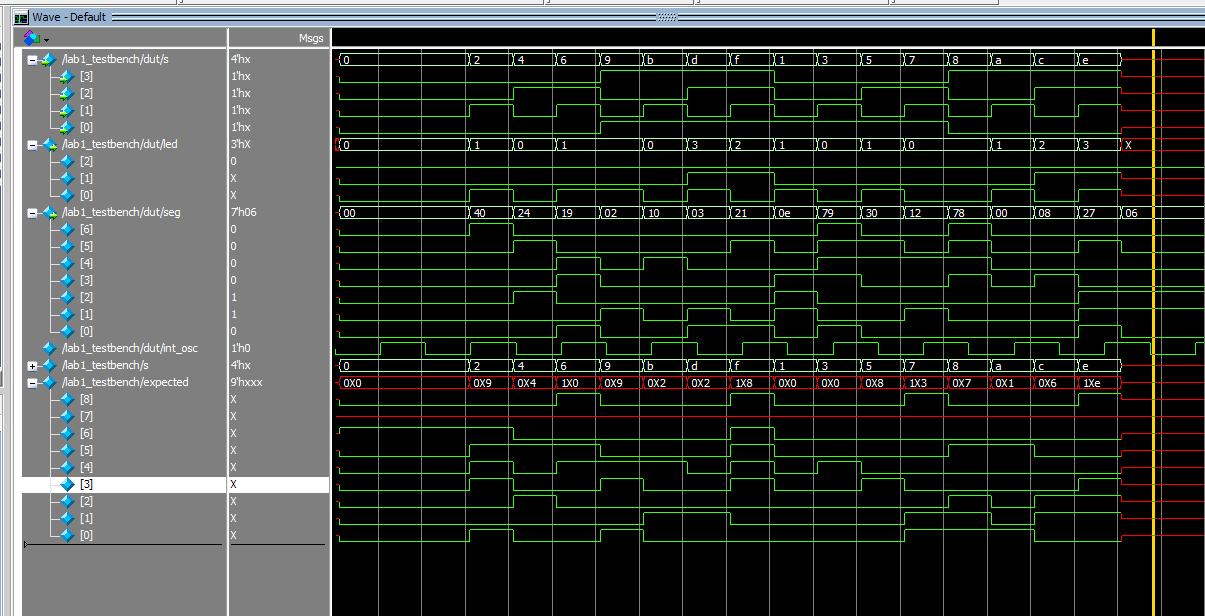Click the signal icon beside /lab1_testbench/dut/s
Image resolution: width=1205 pixels, height=616 pixels.
47,59
